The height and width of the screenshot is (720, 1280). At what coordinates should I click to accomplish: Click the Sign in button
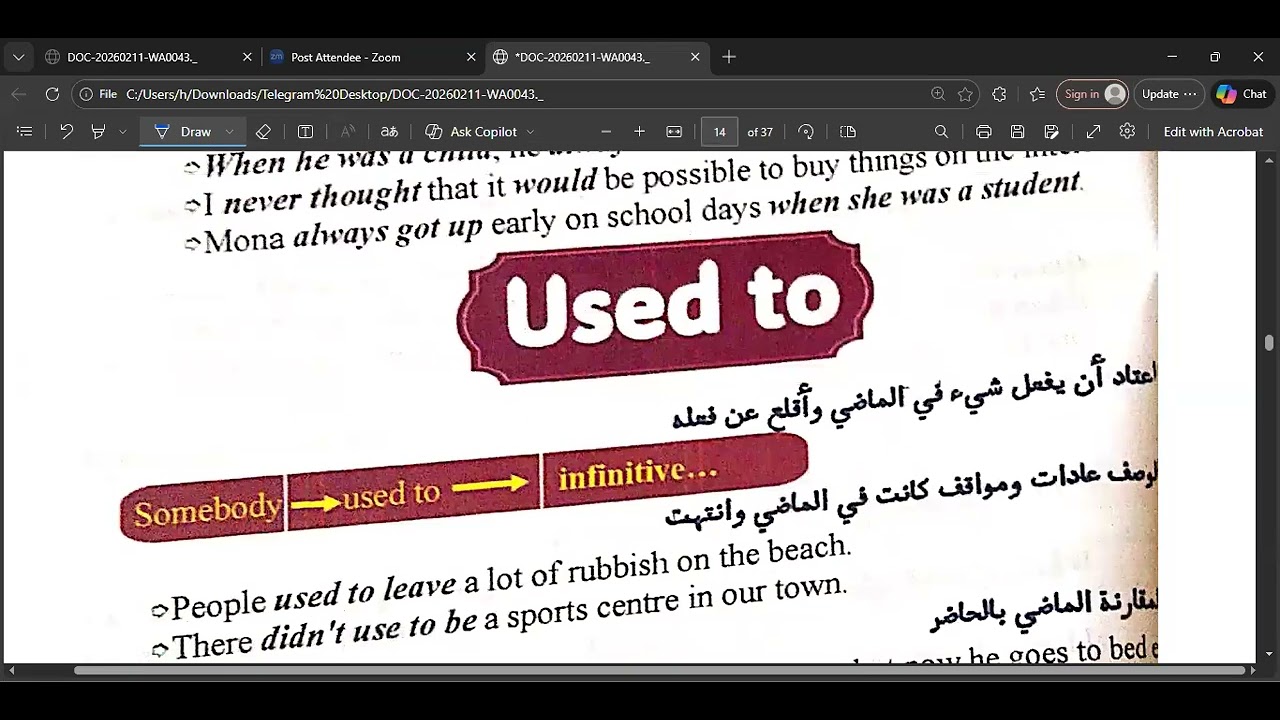(x=1092, y=94)
